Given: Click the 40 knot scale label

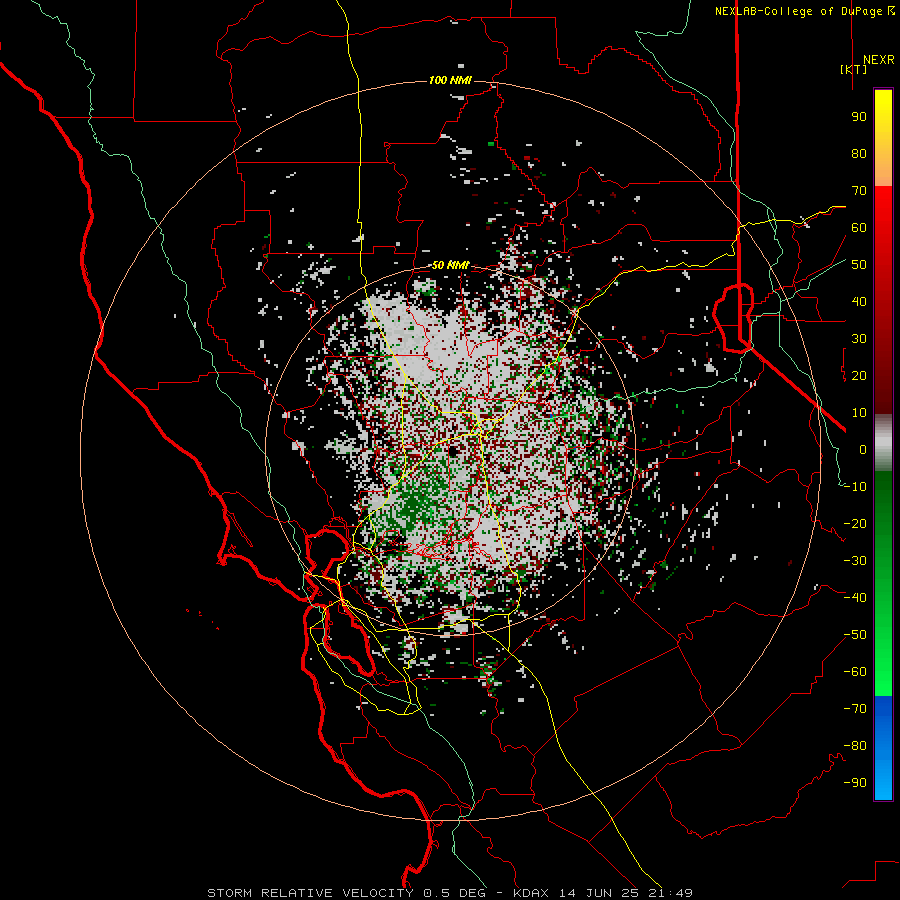Looking at the screenshot, I should (859, 301).
